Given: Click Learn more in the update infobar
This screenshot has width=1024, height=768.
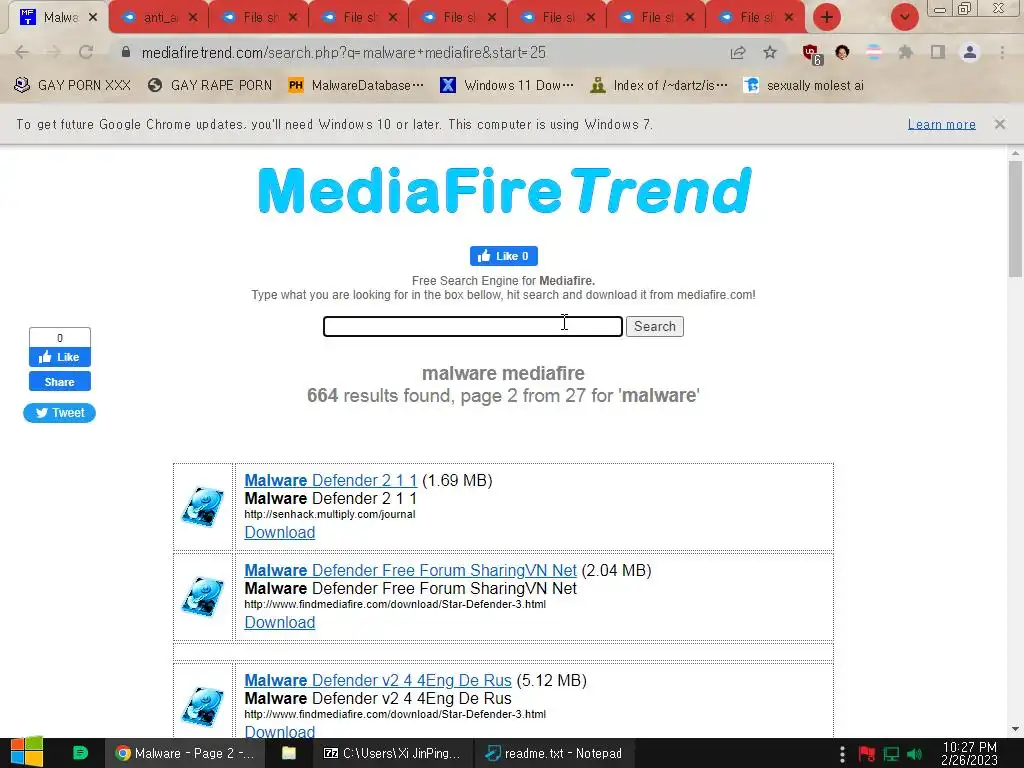Looking at the screenshot, I should pos(941,124).
